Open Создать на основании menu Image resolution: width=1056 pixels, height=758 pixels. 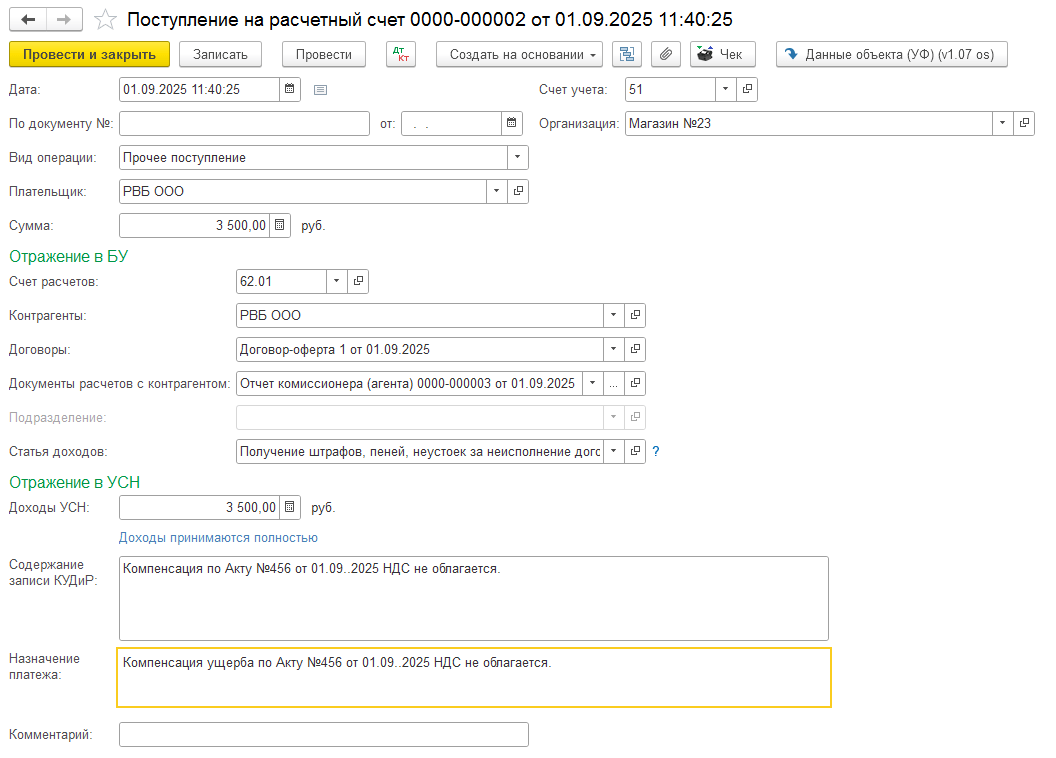[x=519, y=54]
